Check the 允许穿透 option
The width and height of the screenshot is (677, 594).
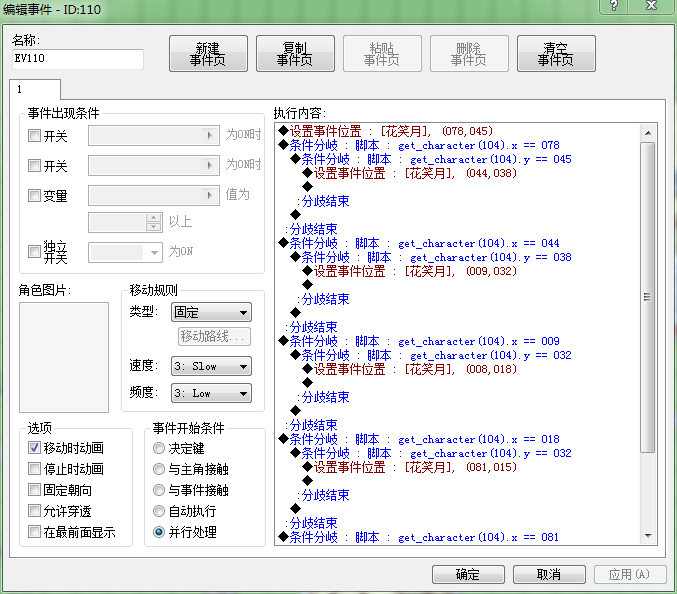click(34, 511)
